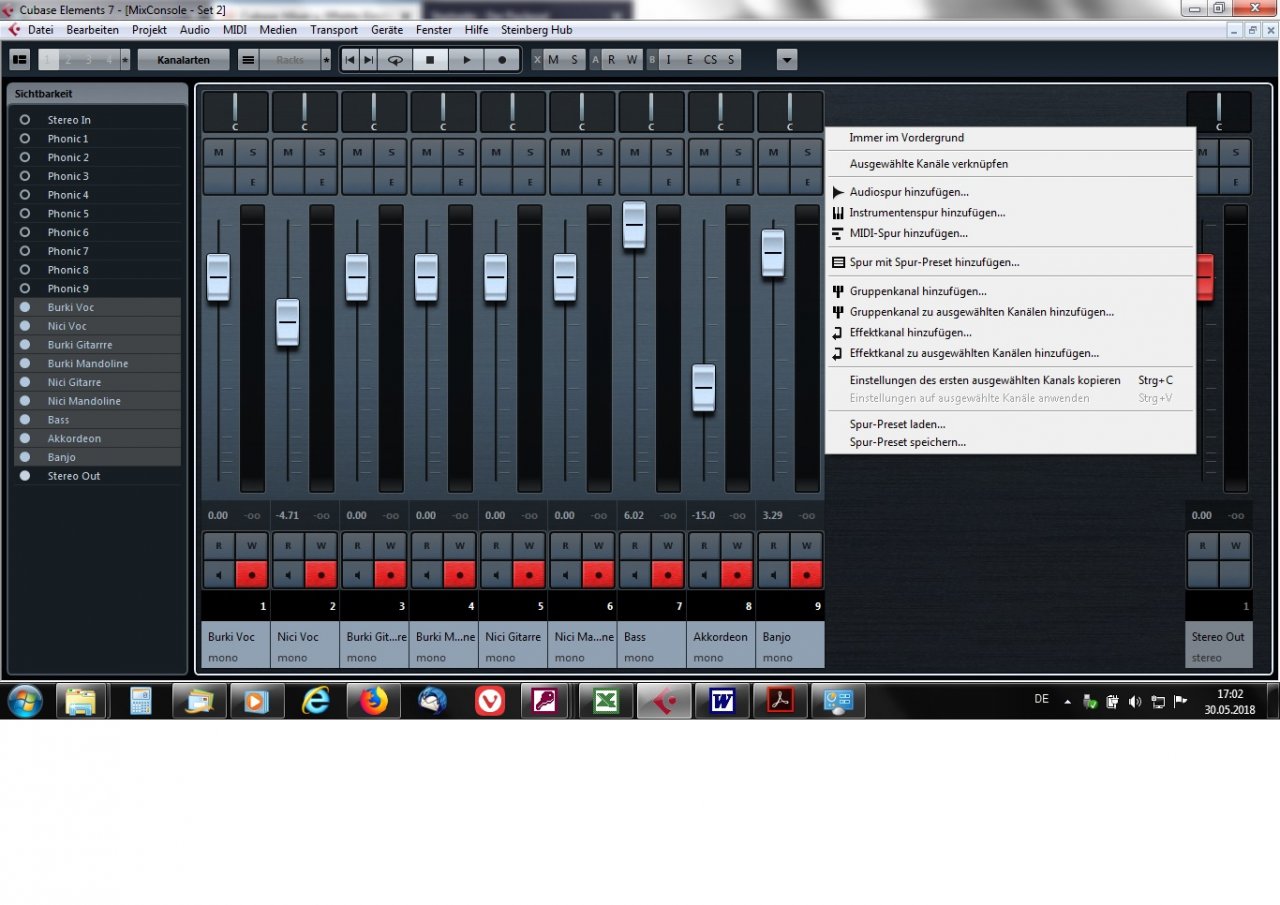The image size is (1280, 905).
Task: Enable monitor icon on Akkordeon channel
Action: (x=704, y=574)
